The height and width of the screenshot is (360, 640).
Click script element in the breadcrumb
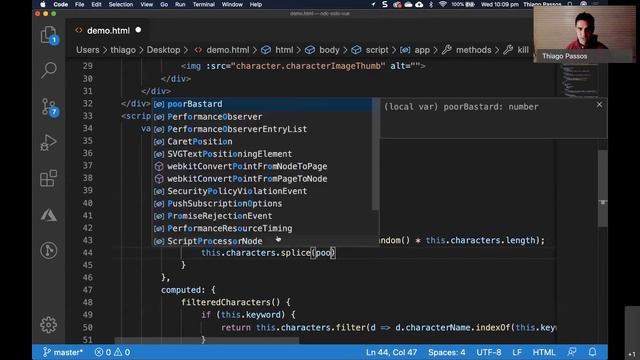370,50
